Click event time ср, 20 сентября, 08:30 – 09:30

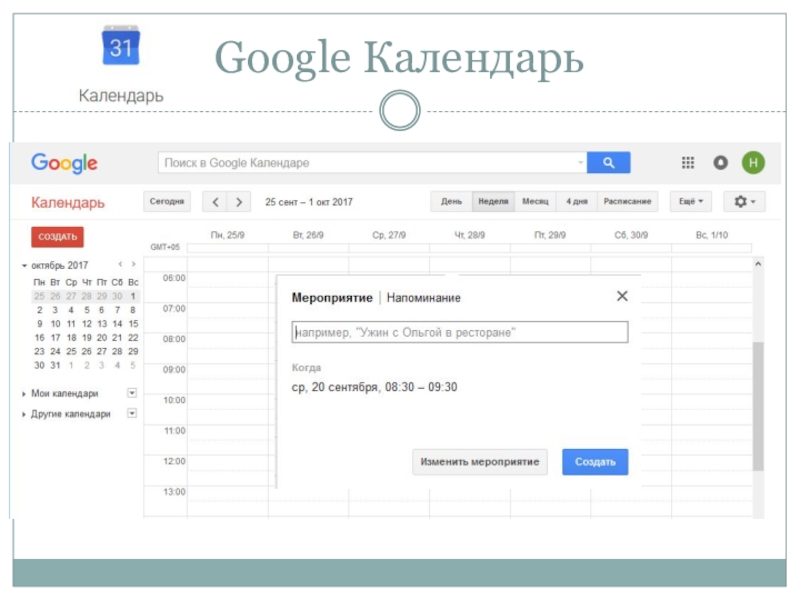[x=374, y=387]
